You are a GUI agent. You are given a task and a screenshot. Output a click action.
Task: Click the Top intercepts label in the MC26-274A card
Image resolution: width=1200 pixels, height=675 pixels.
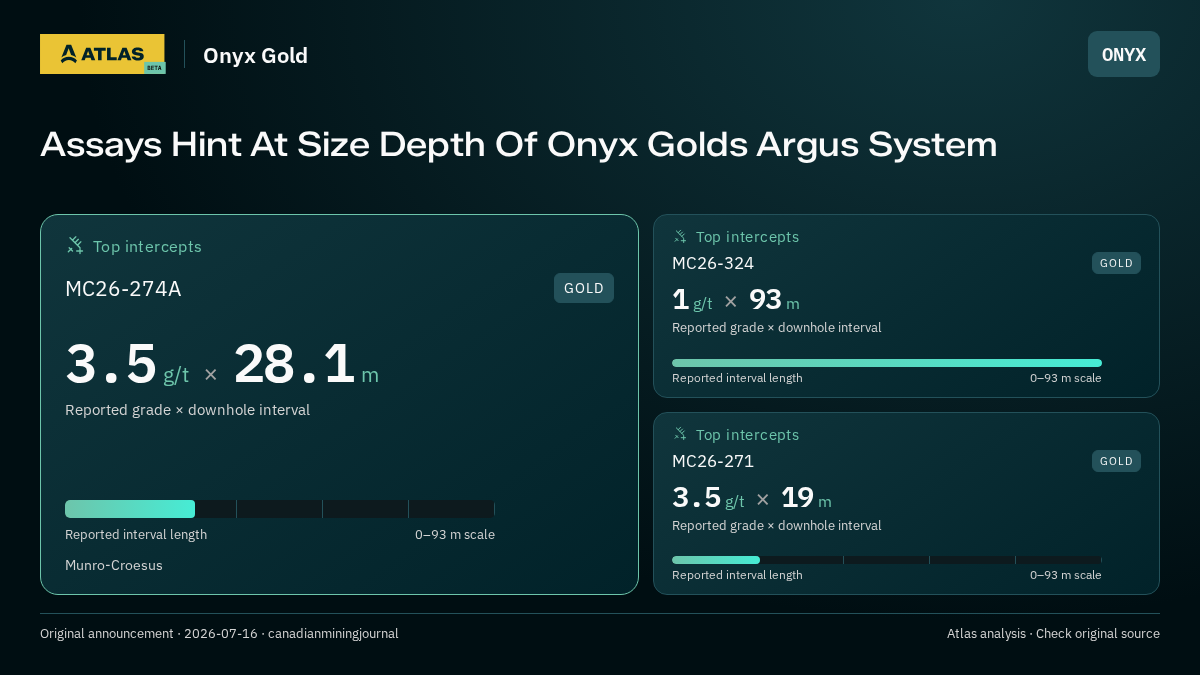(147, 246)
